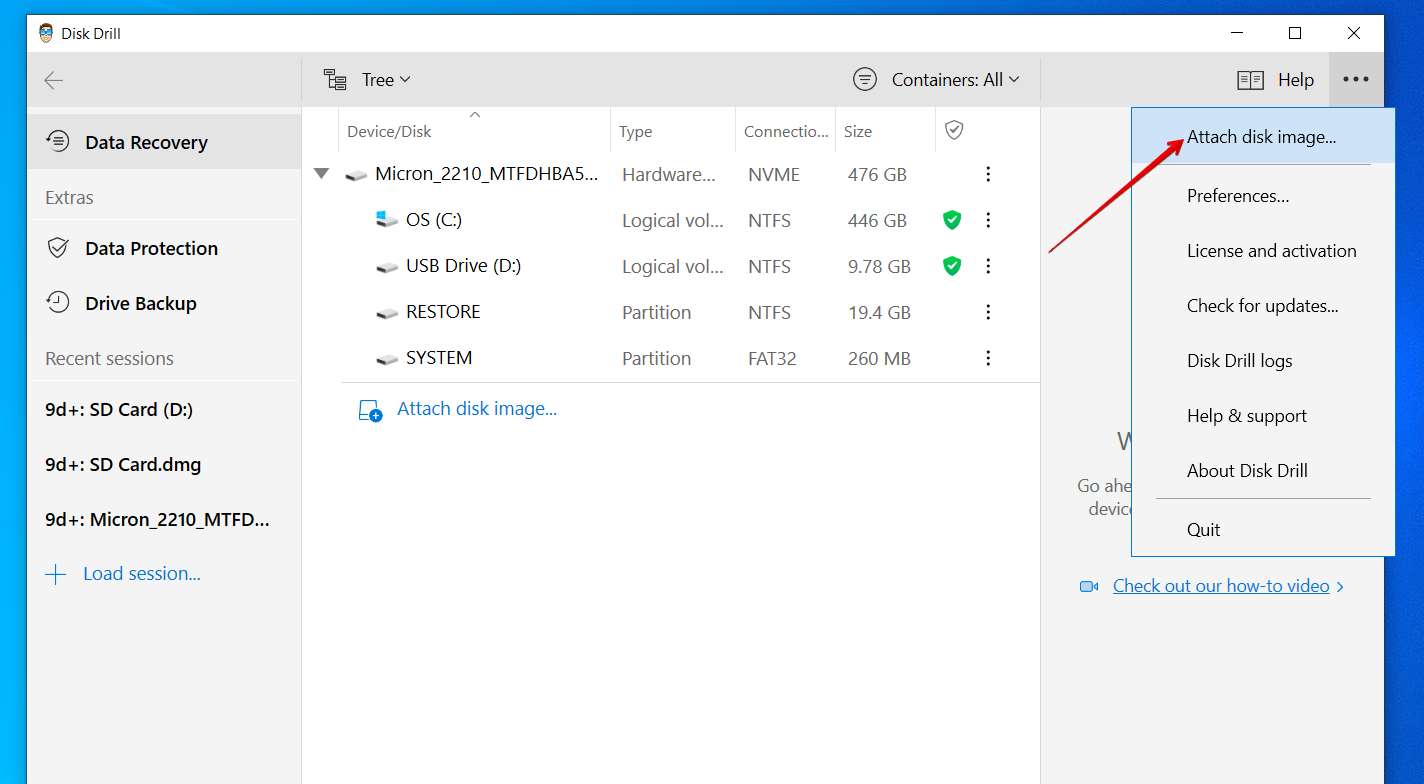Collapse the Micron_2210 disk tree
Screen dimensions: 1424x784
tap(321, 173)
